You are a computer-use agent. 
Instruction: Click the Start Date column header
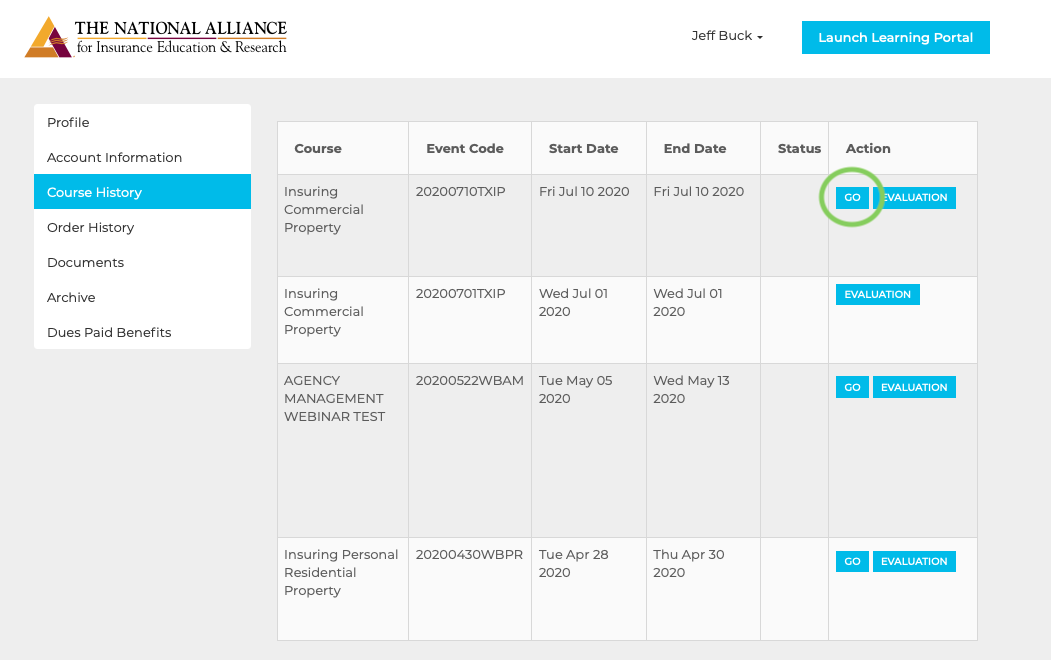pyautogui.click(x=583, y=148)
